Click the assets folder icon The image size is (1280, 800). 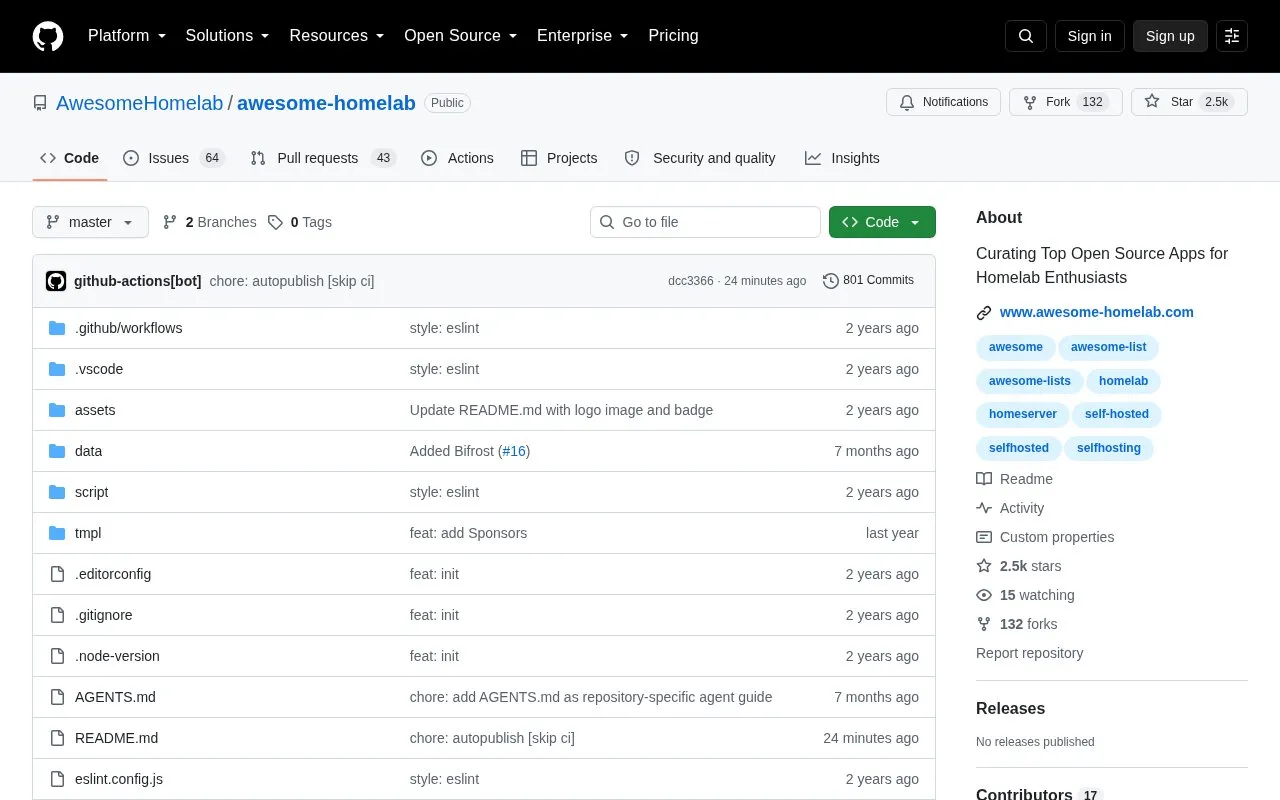tap(57, 410)
